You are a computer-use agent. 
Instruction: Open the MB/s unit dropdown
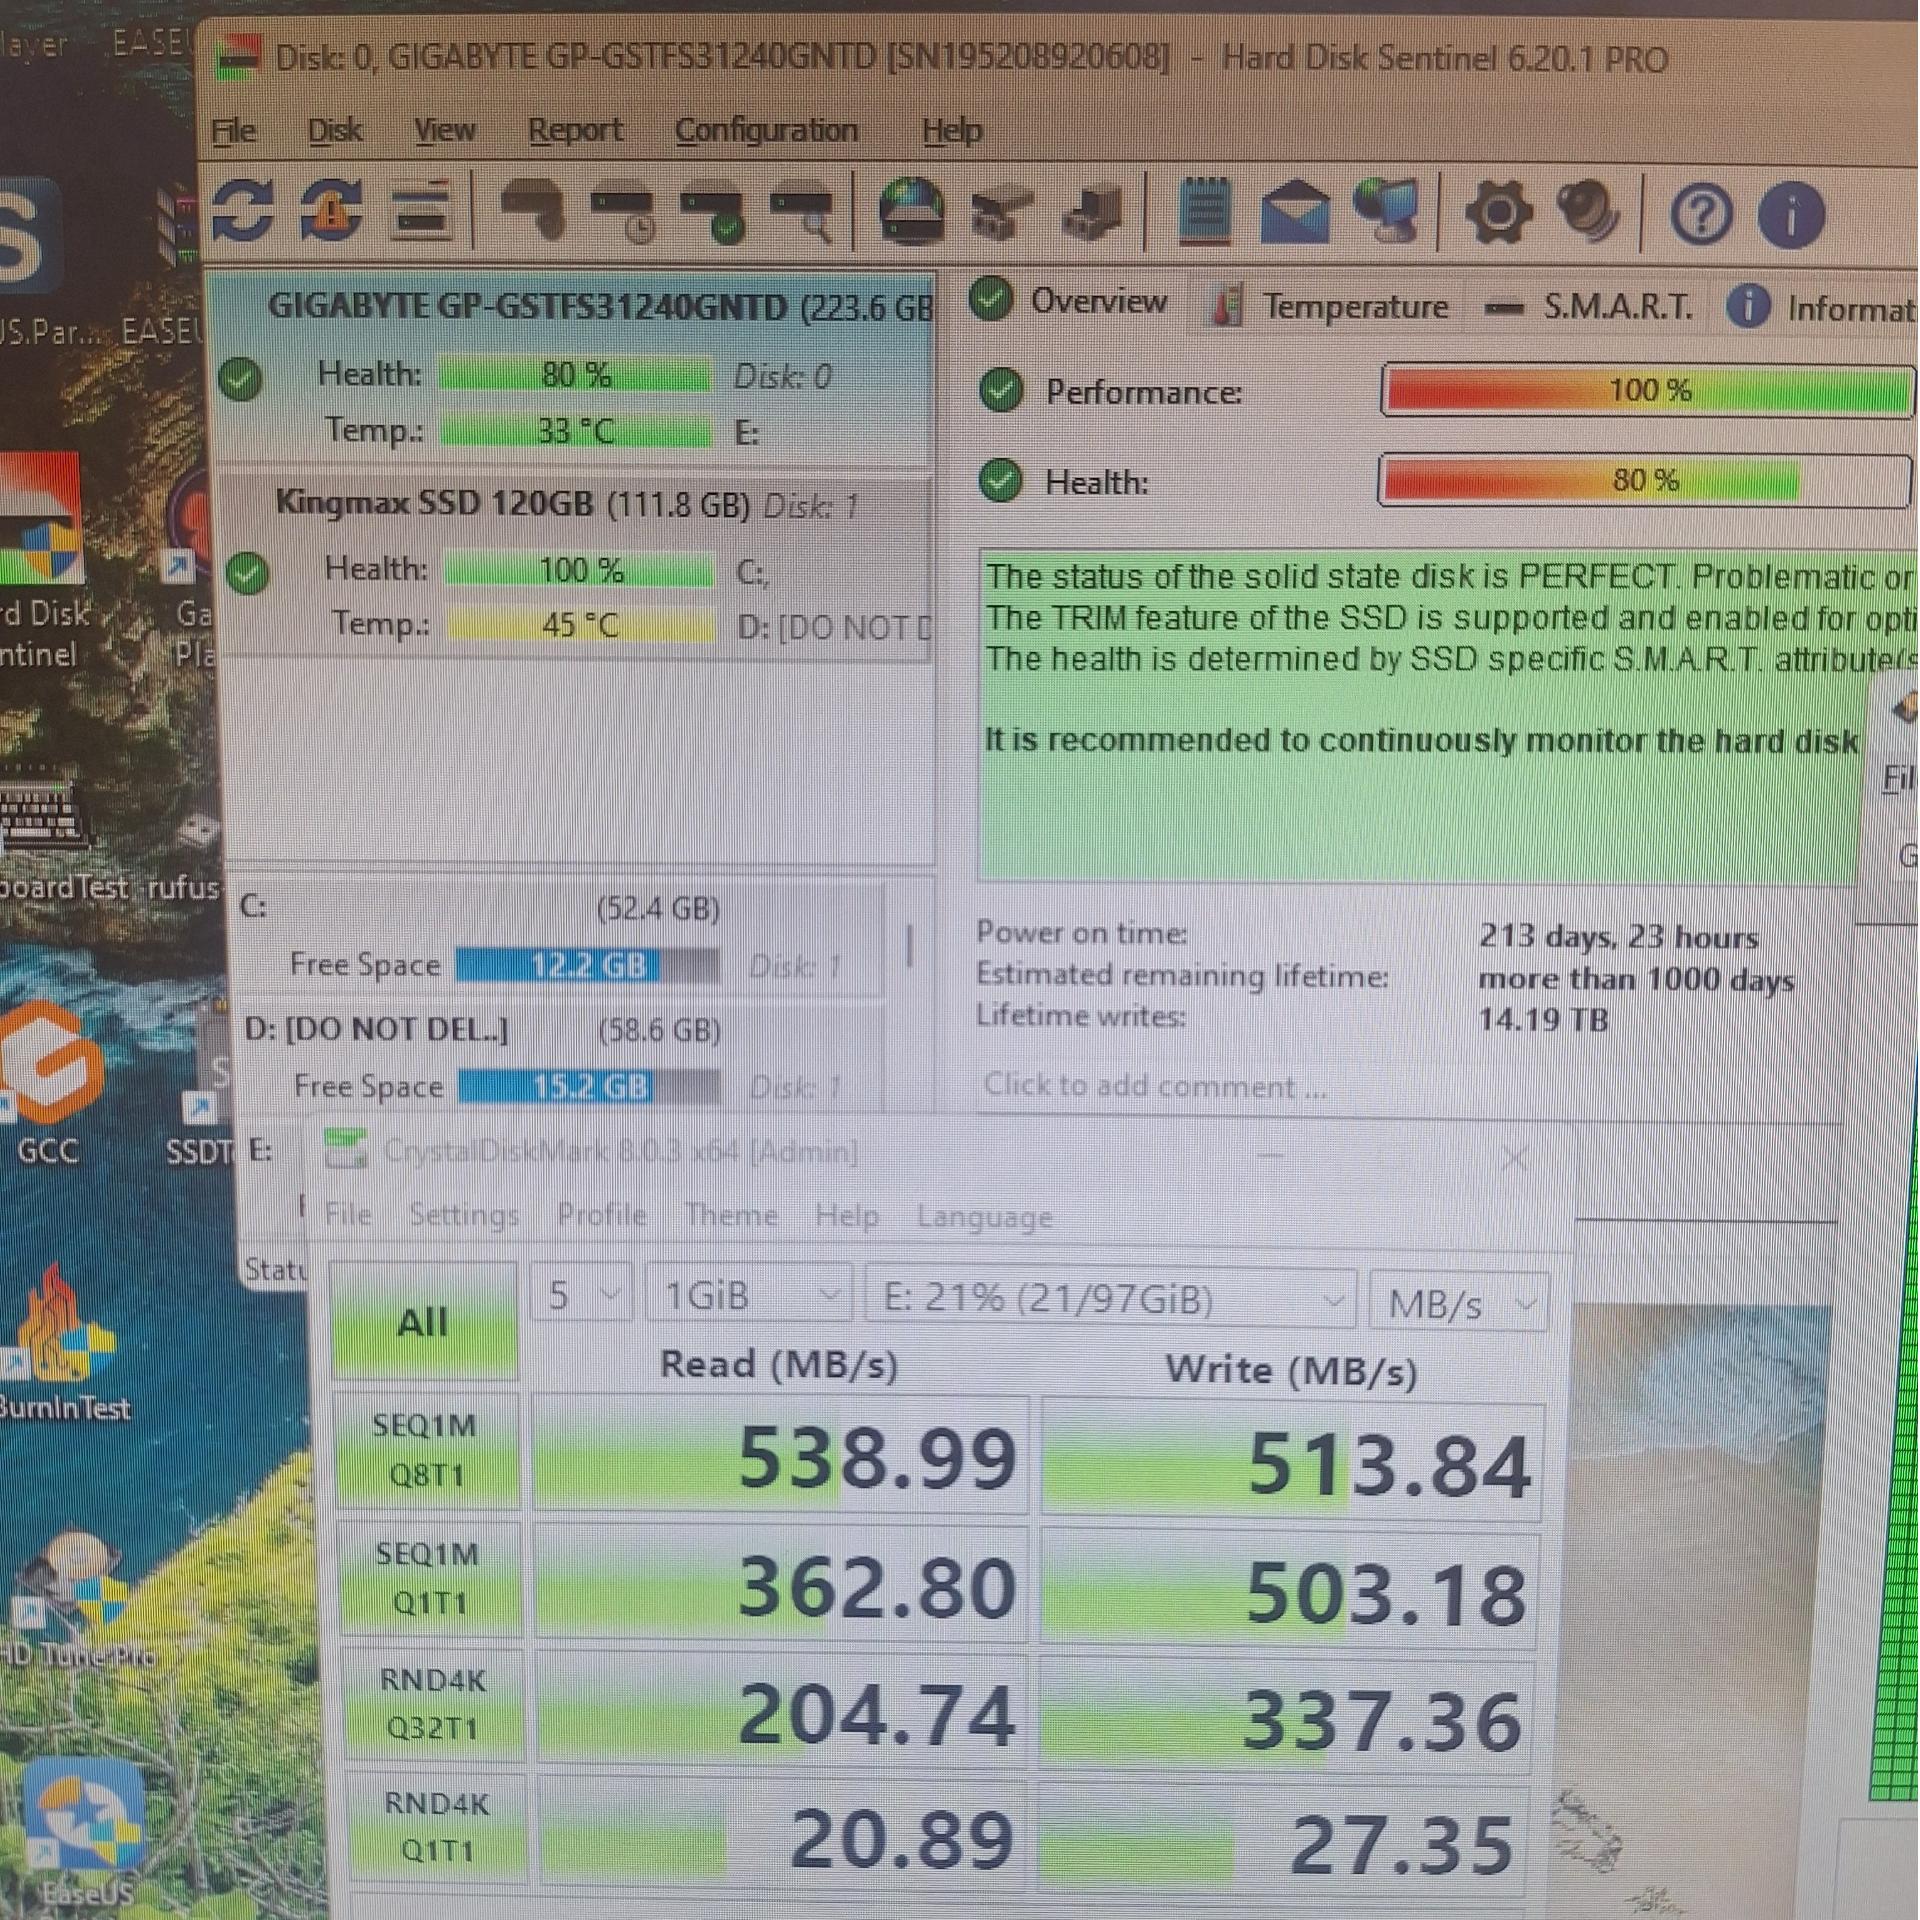[x=1458, y=1303]
